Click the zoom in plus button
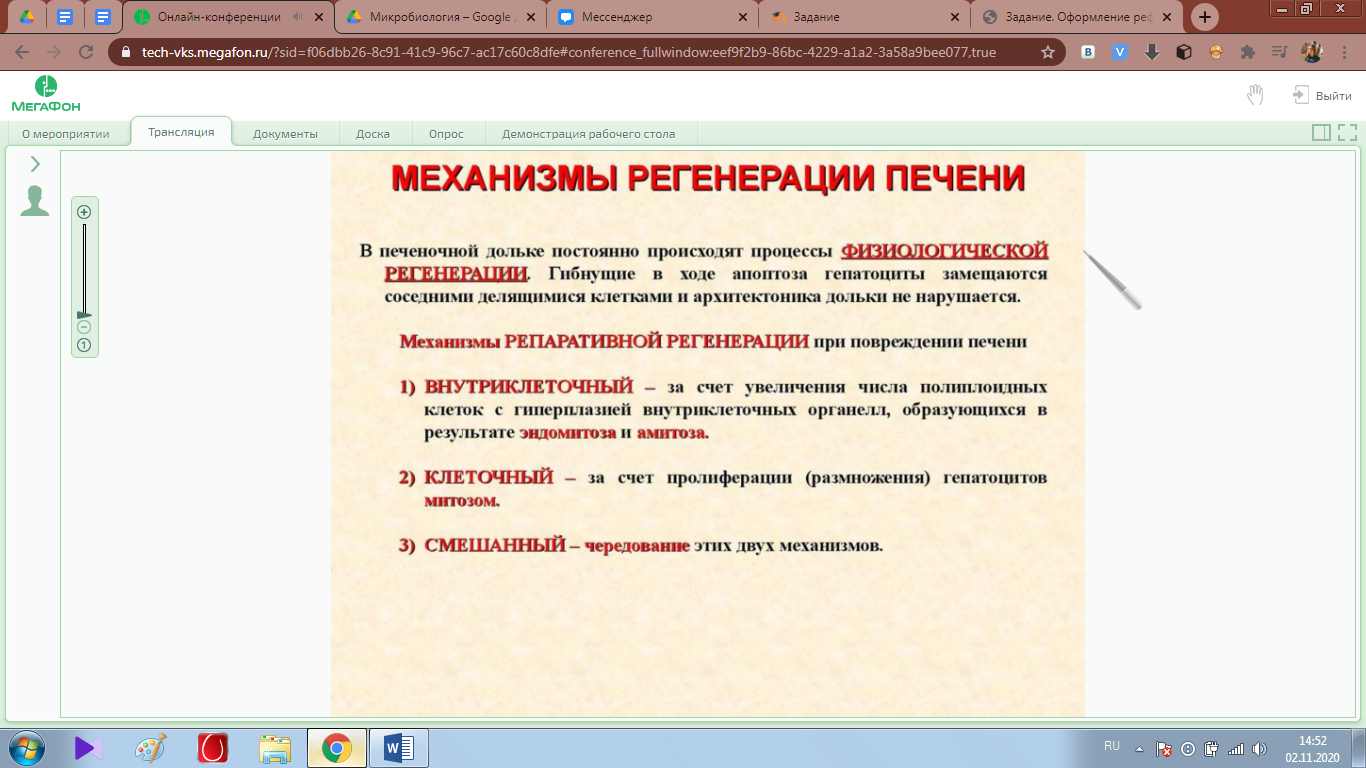The image size is (1366, 768). click(x=84, y=211)
